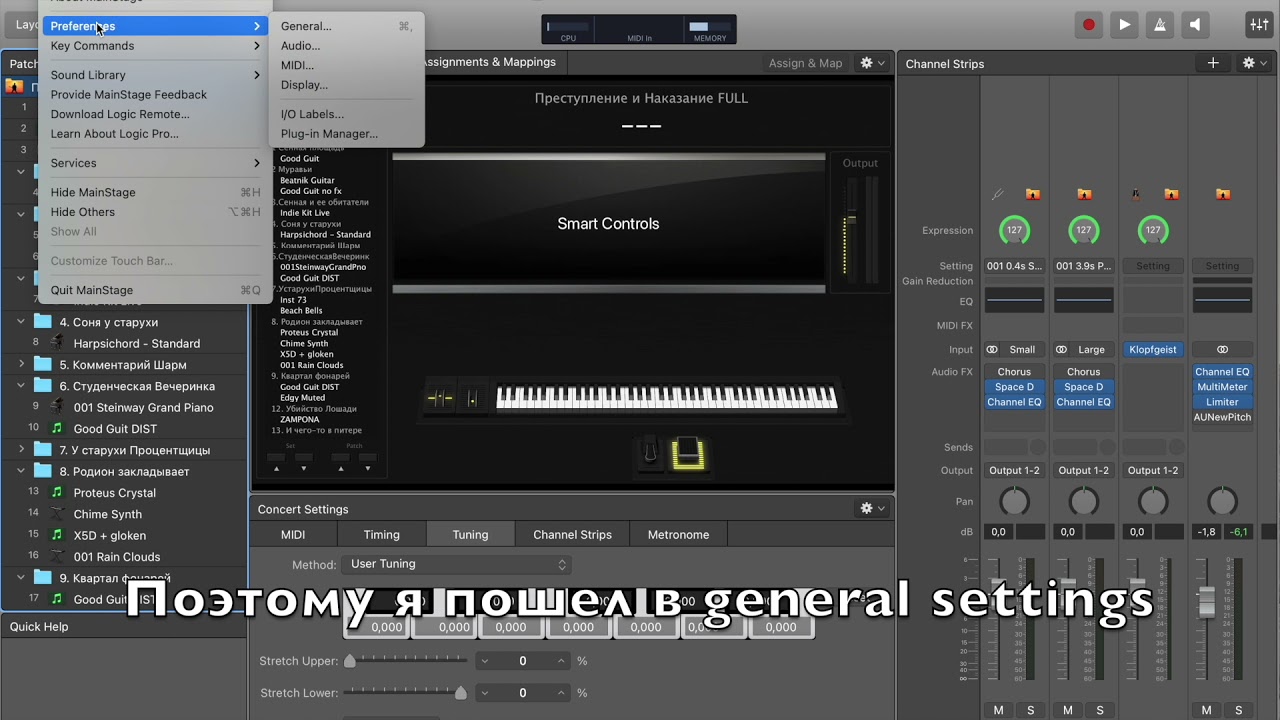Click the speaker mute-all icon

pyautogui.click(x=1194, y=25)
